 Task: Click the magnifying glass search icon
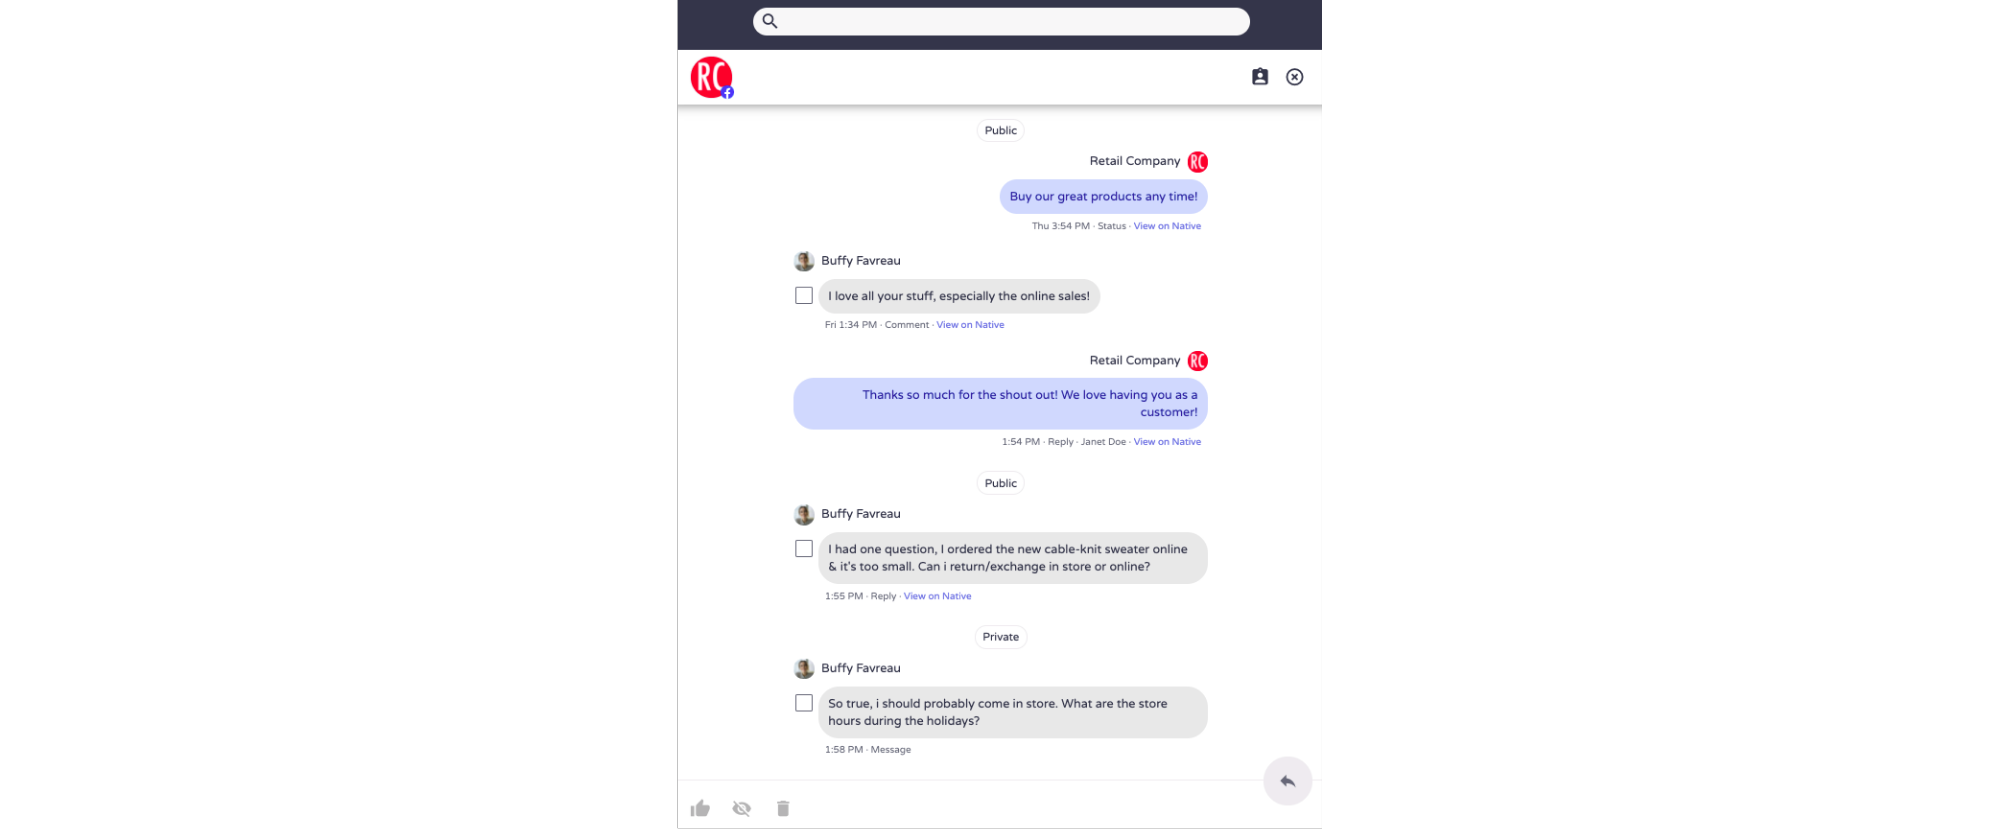tap(770, 21)
